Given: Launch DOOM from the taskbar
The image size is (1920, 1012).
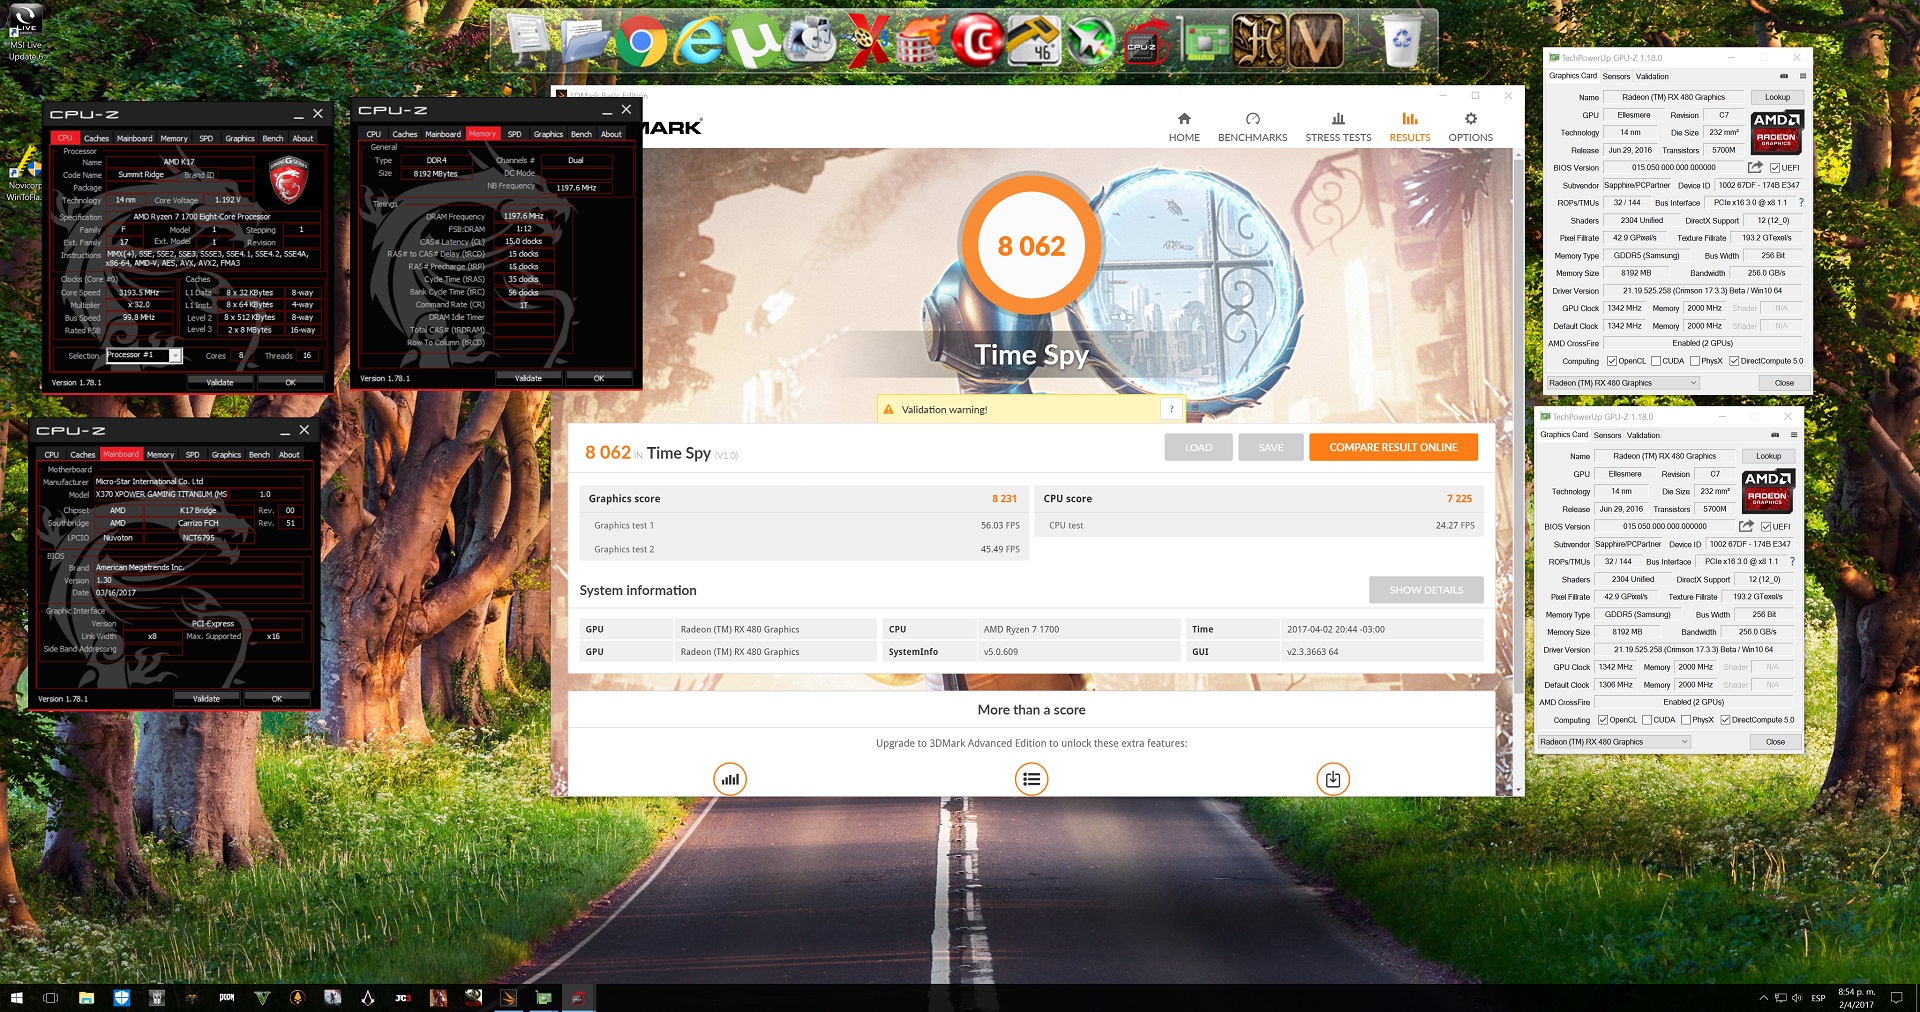Looking at the screenshot, I should click(x=227, y=998).
